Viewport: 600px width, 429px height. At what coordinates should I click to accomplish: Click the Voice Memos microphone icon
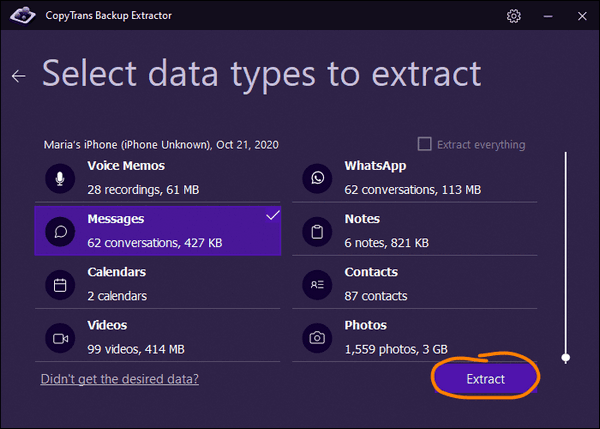[x=60, y=179]
